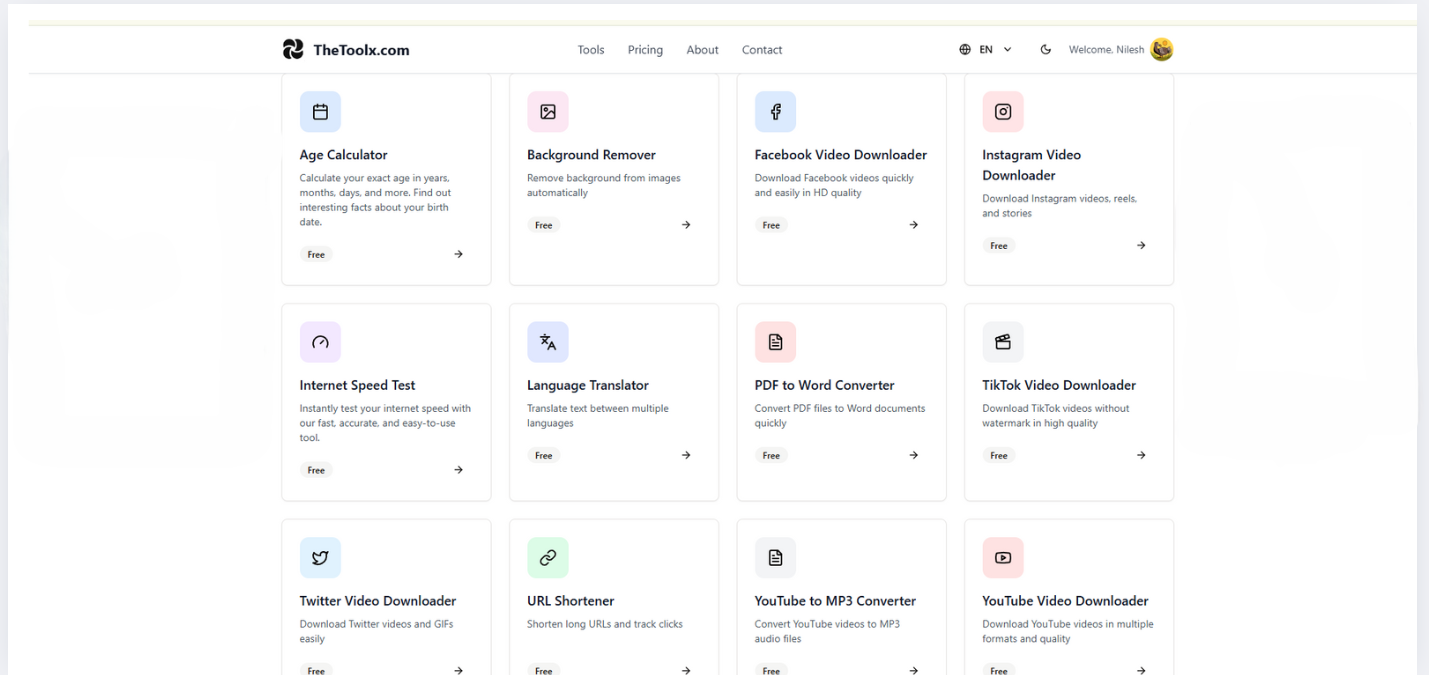Click the URL Shortener chain link icon
The height and width of the screenshot is (675, 1429).
coord(548,558)
